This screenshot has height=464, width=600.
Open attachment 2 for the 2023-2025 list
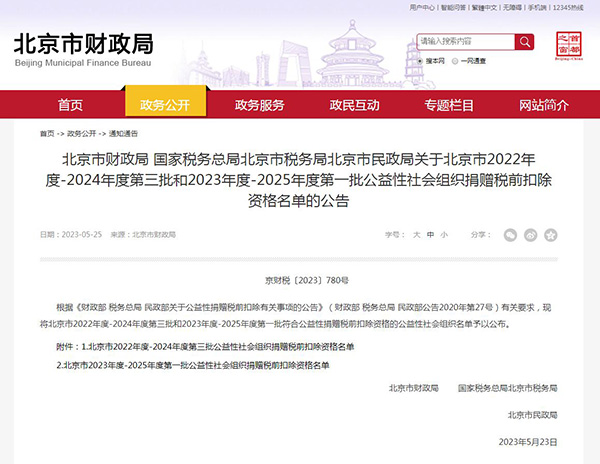(193, 365)
